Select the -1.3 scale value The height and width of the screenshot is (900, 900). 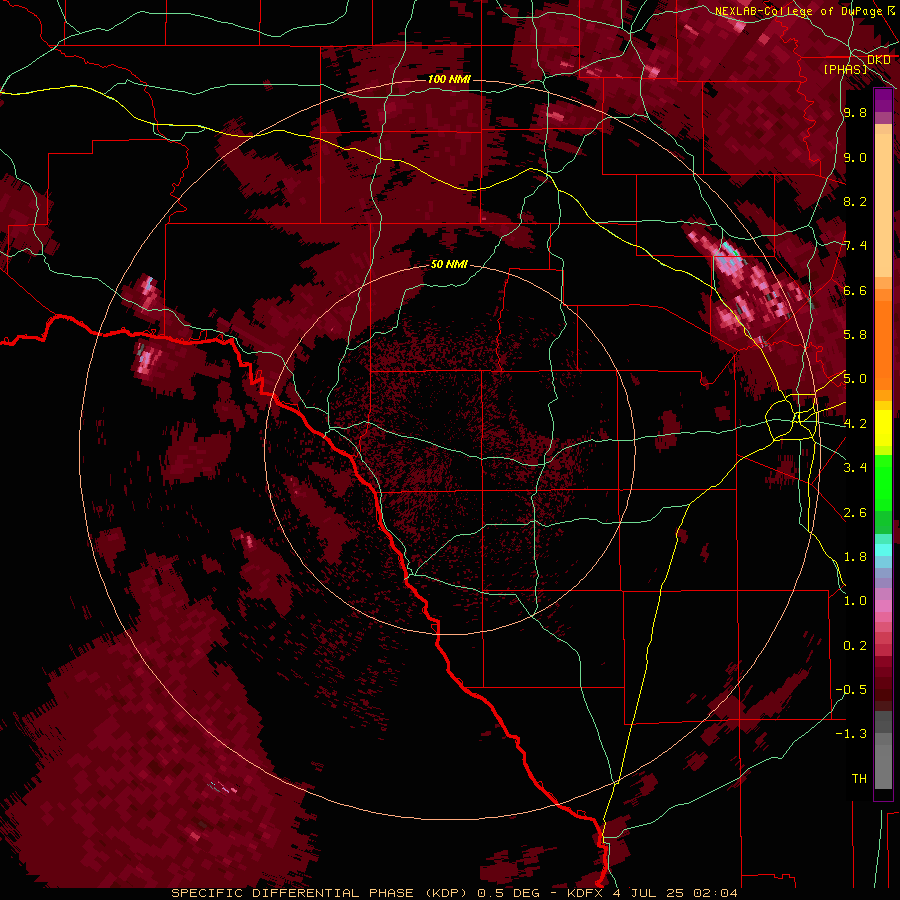pyautogui.click(x=851, y=734)
